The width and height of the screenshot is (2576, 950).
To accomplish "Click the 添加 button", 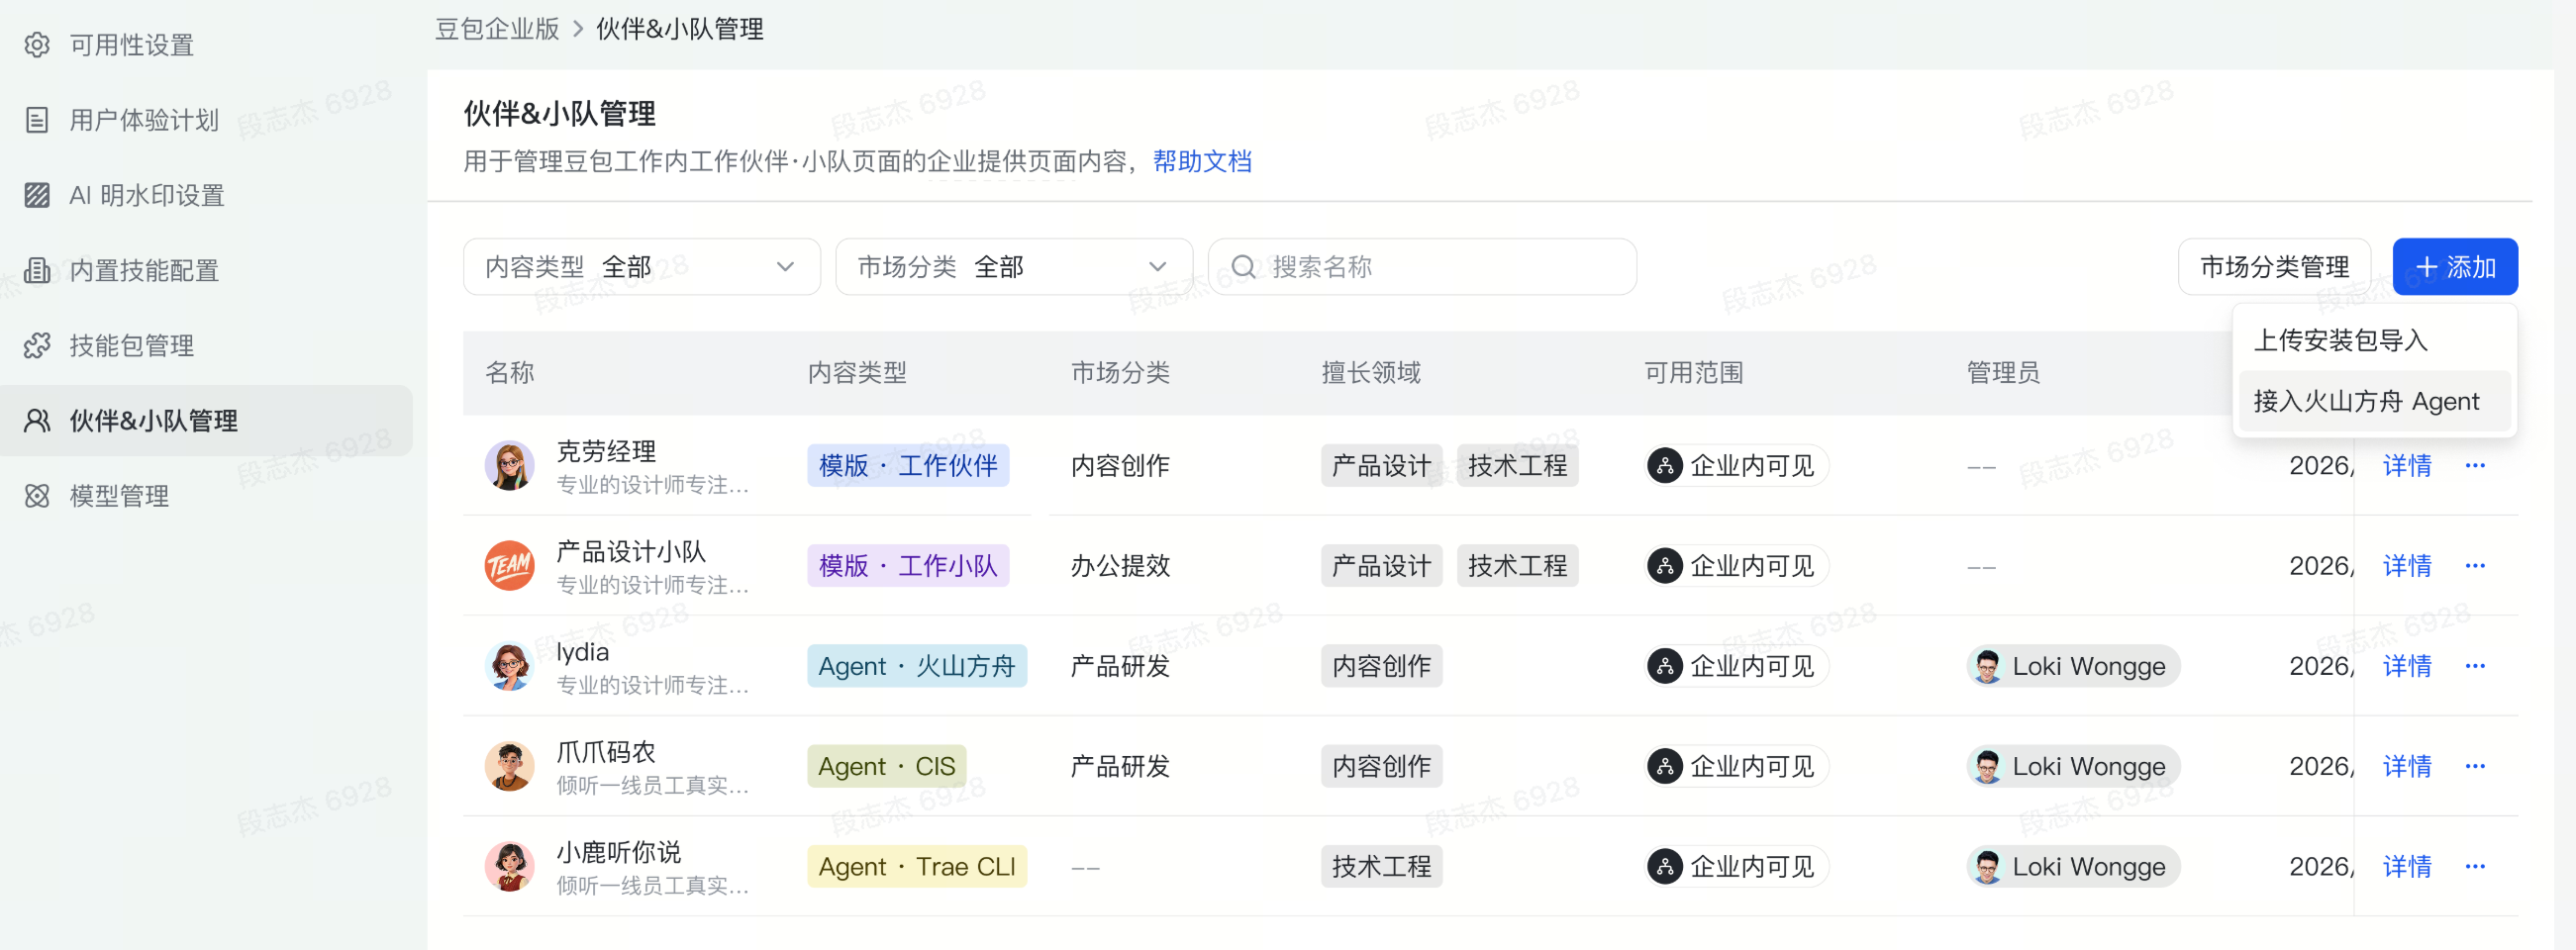I will 2455,267.
